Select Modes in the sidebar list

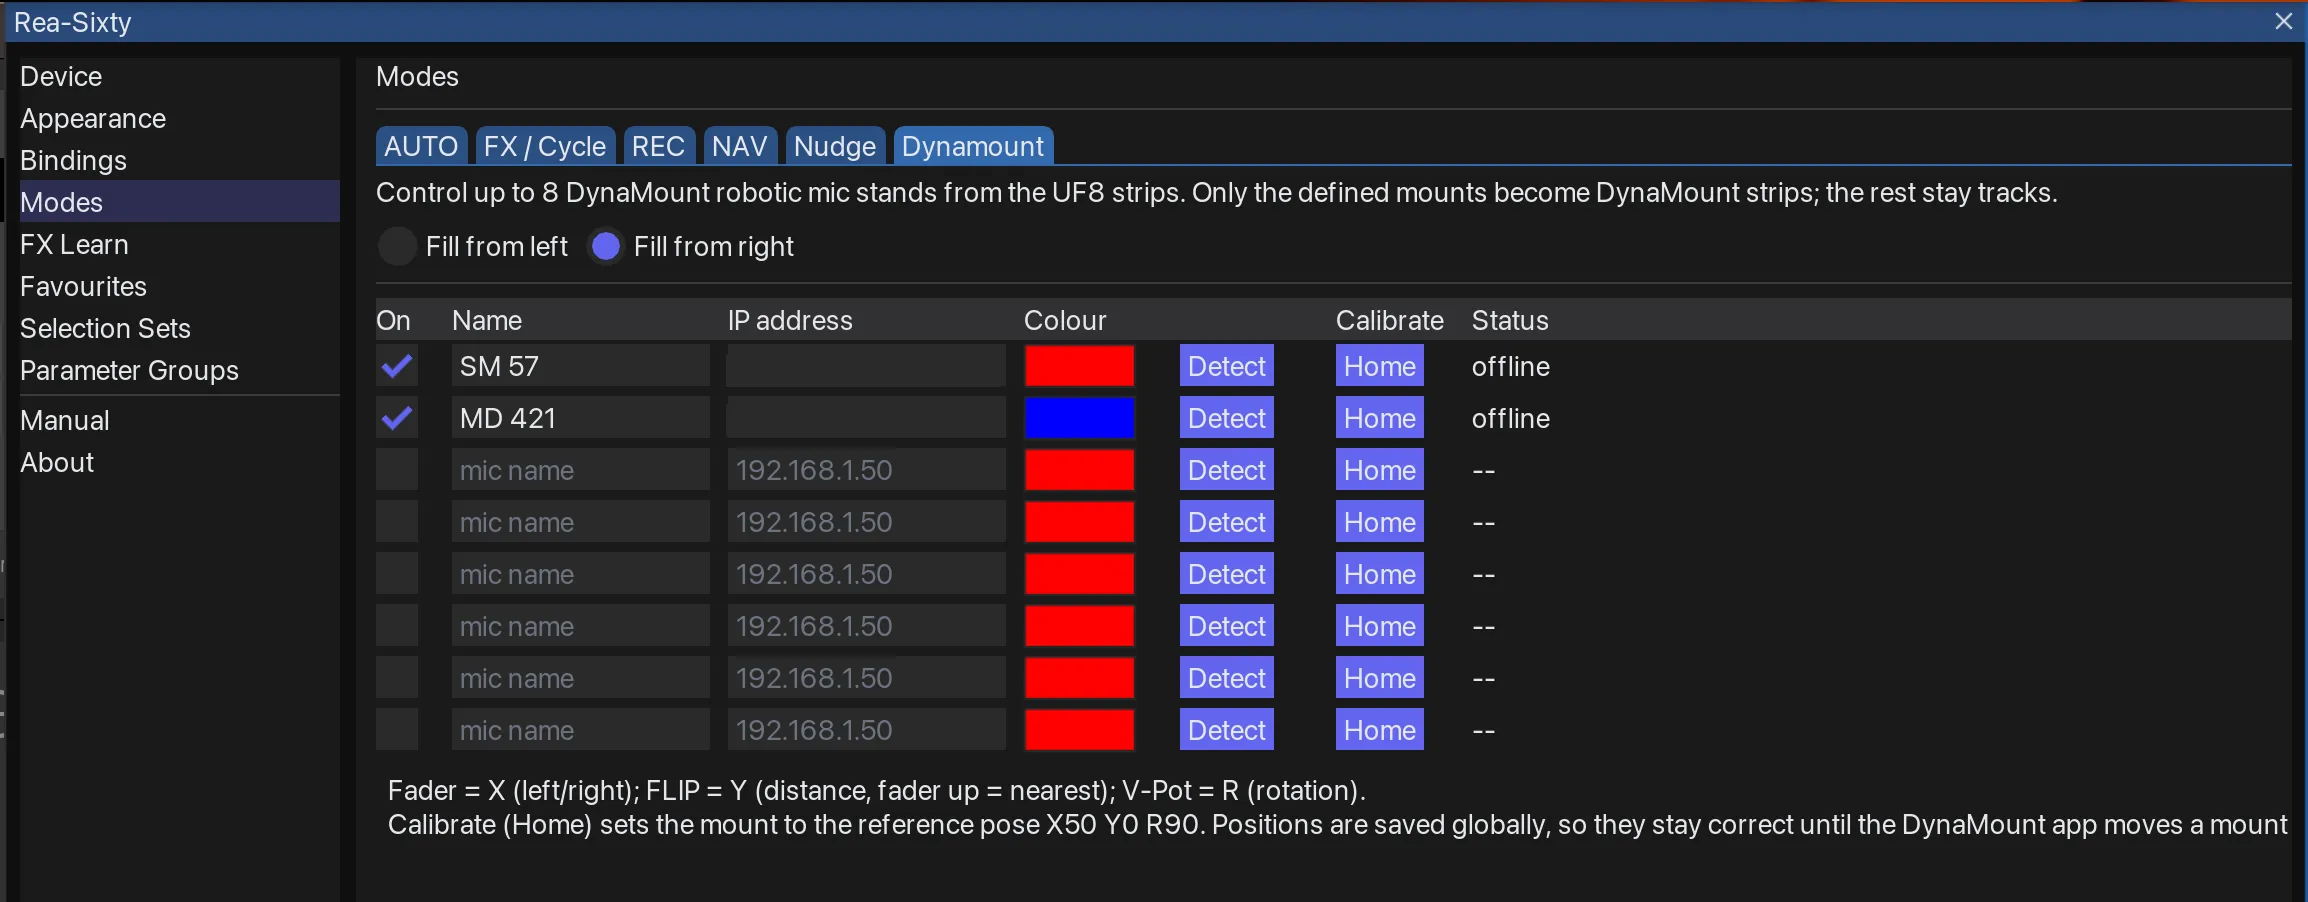[180, 202]
